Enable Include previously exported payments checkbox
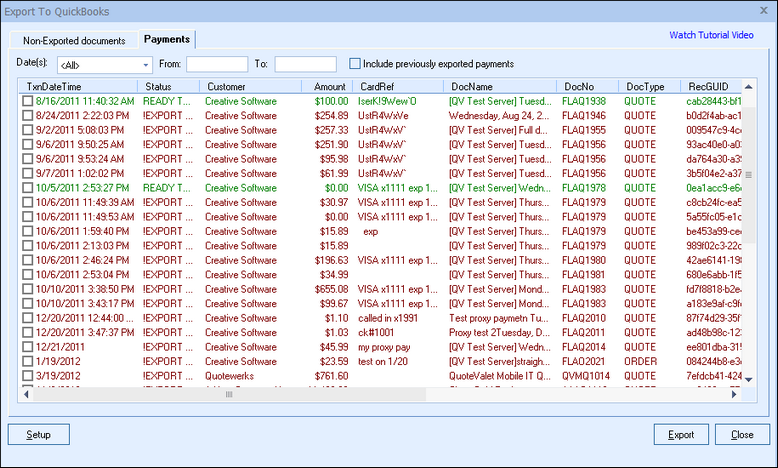 coord(355,64)
